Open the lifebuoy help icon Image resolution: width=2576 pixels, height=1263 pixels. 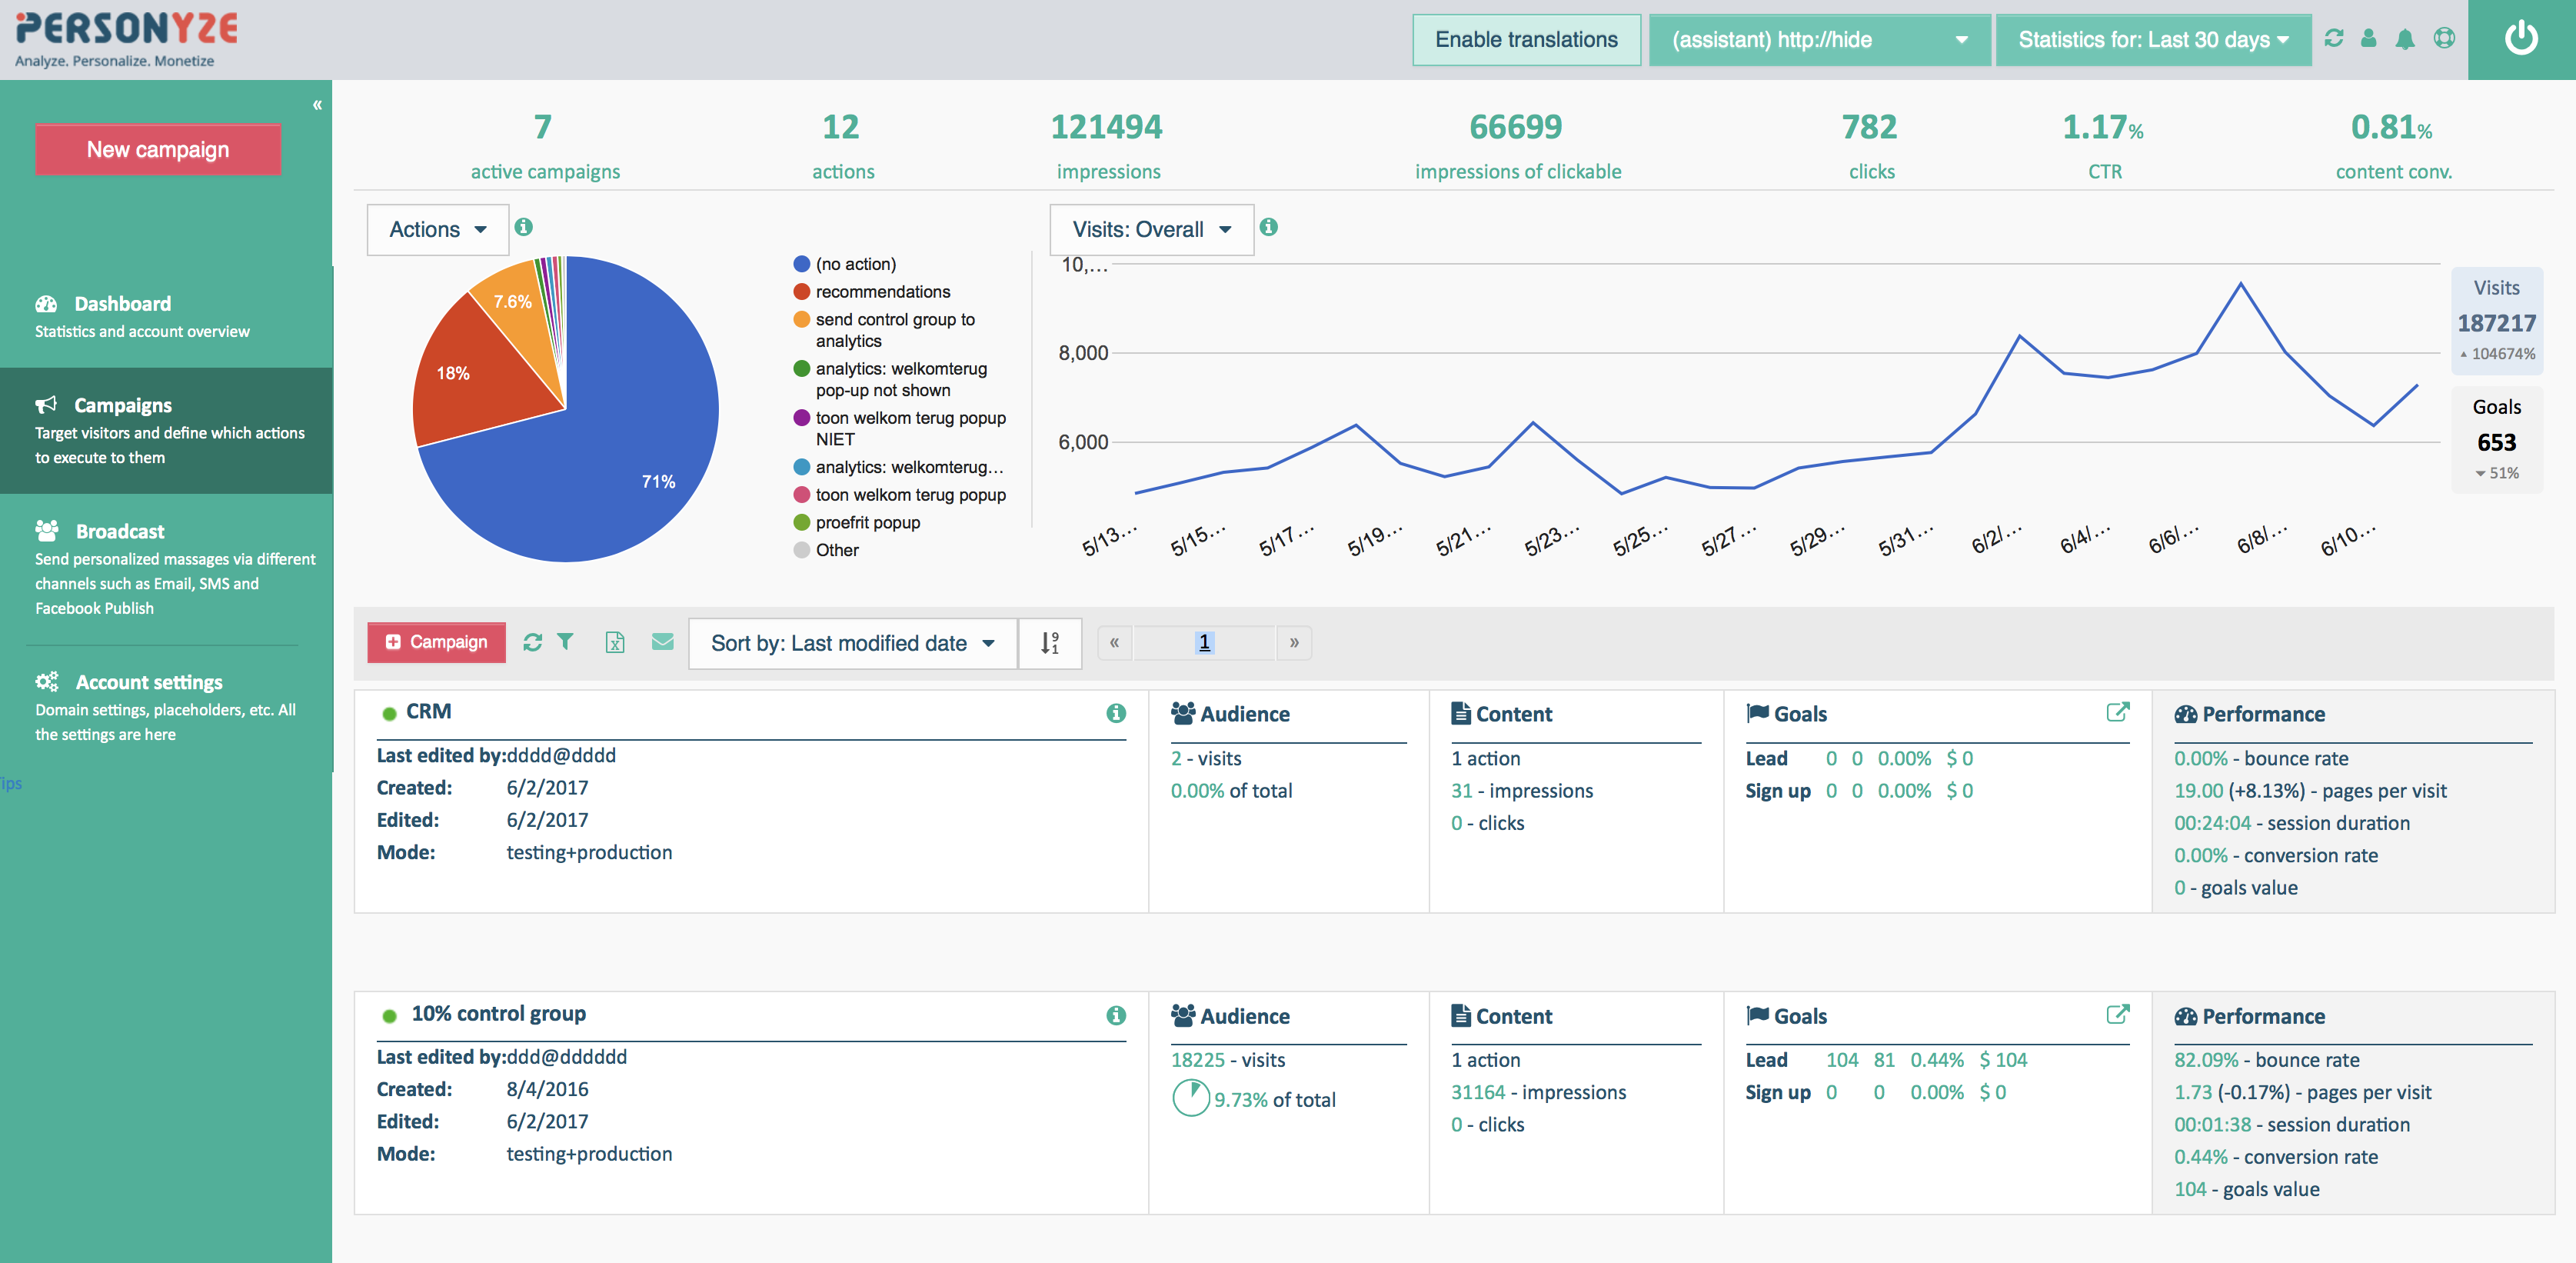[x=2444, y=39]
